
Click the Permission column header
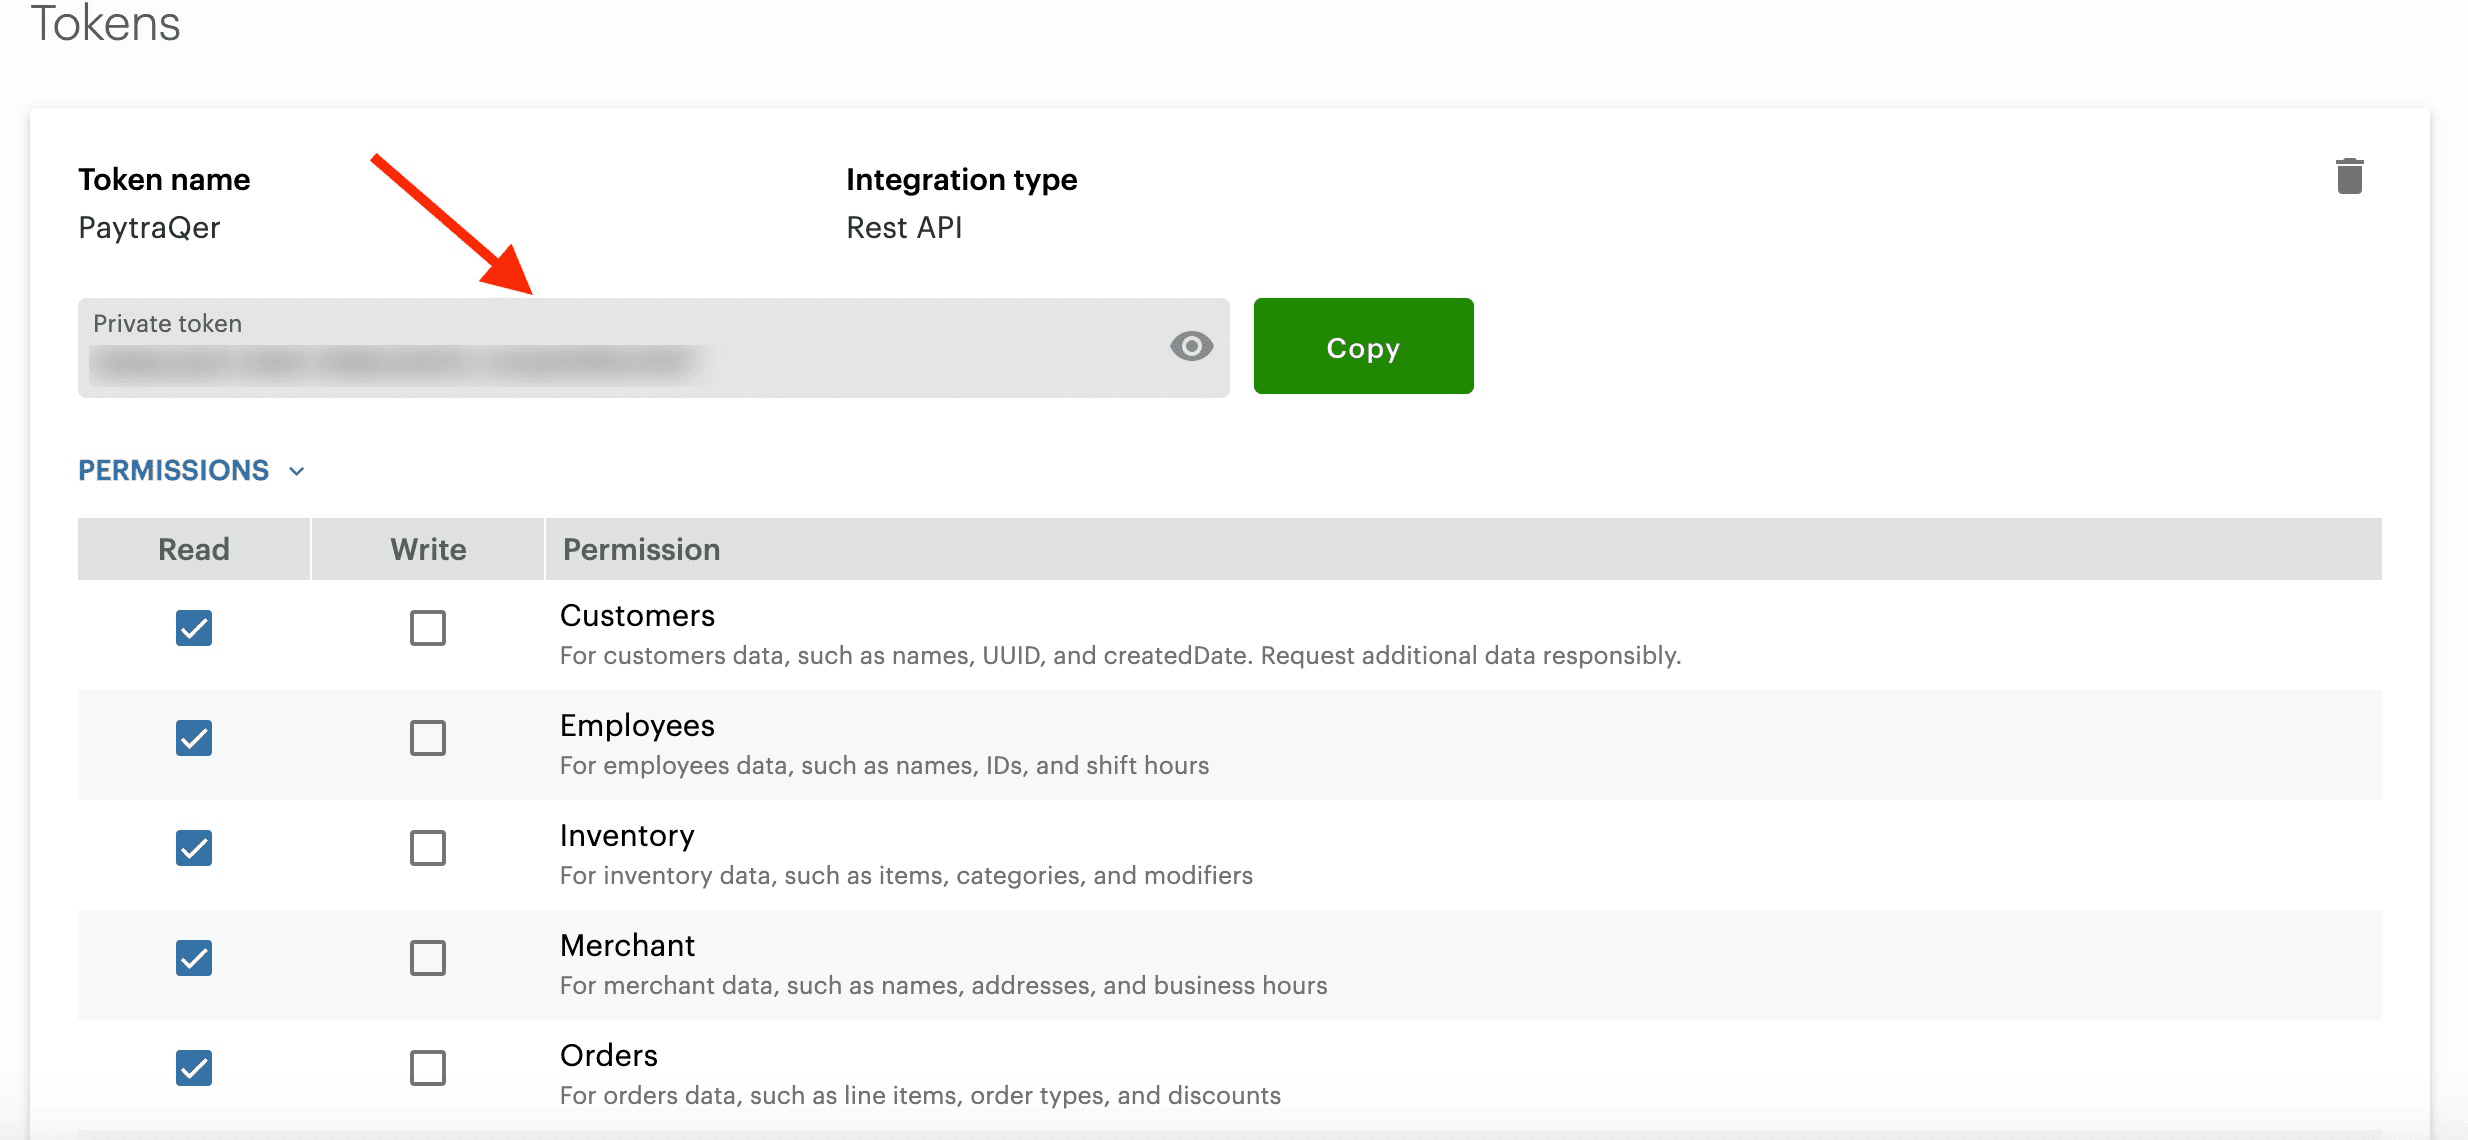[641, 548]
